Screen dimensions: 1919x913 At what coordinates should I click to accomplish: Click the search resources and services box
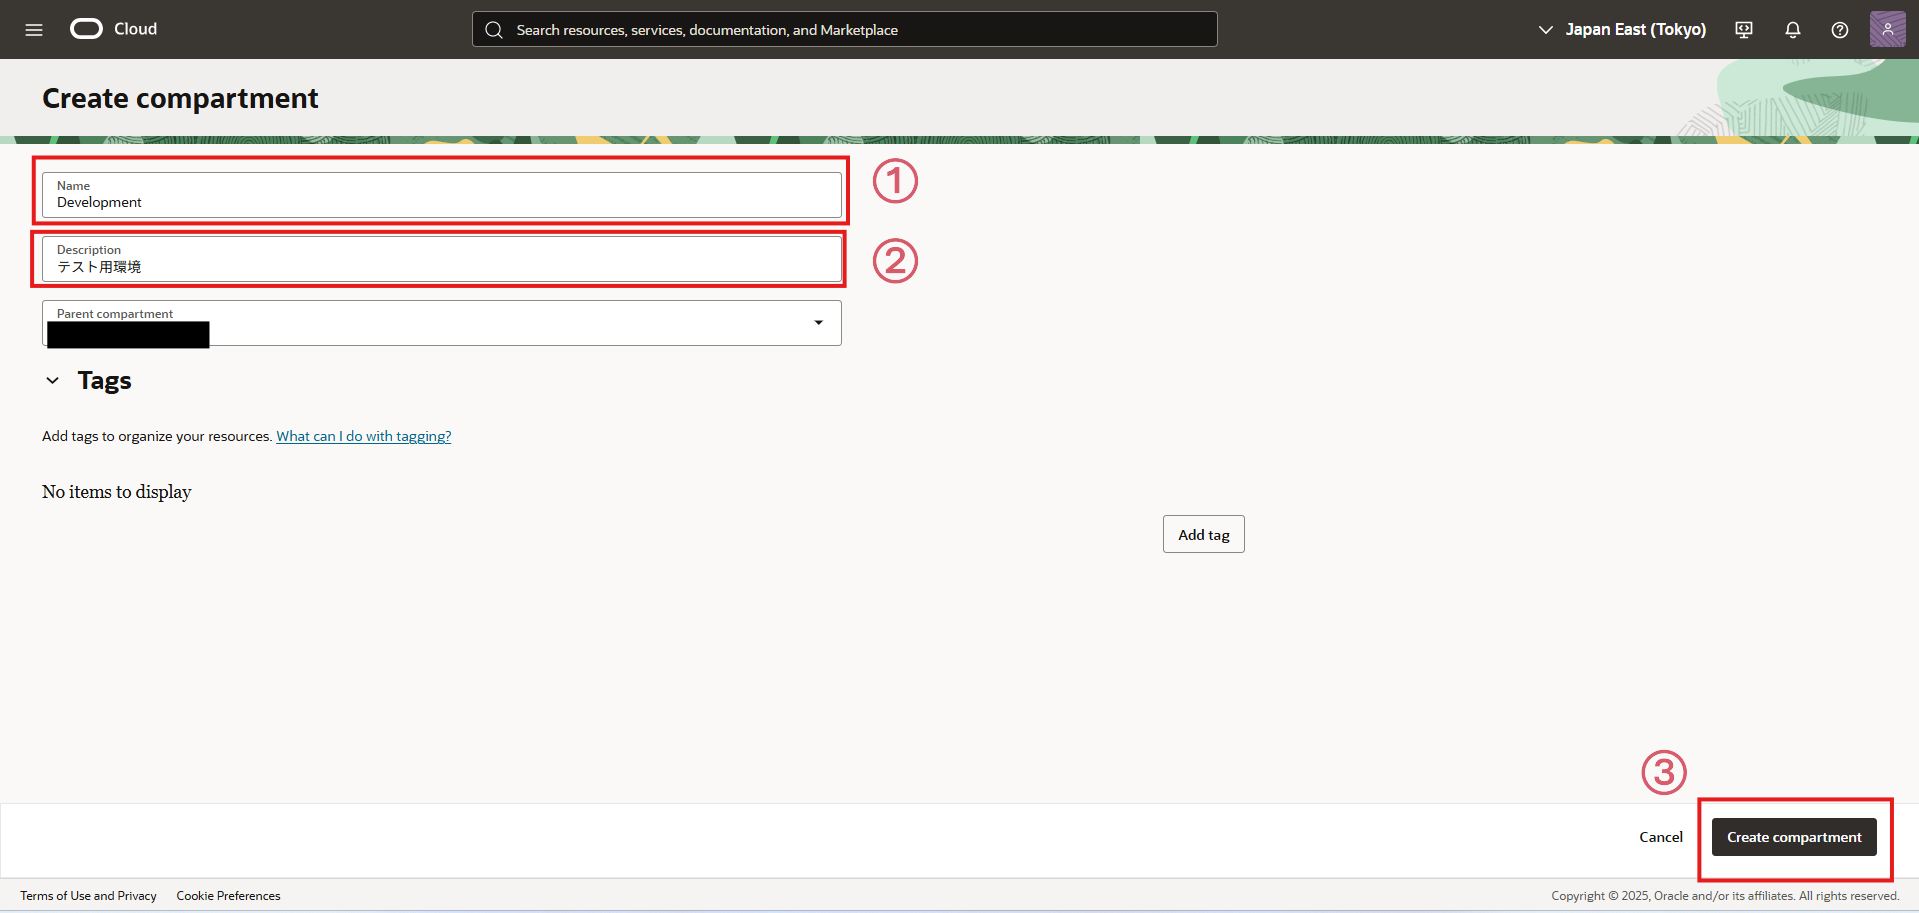coord(845,30)
